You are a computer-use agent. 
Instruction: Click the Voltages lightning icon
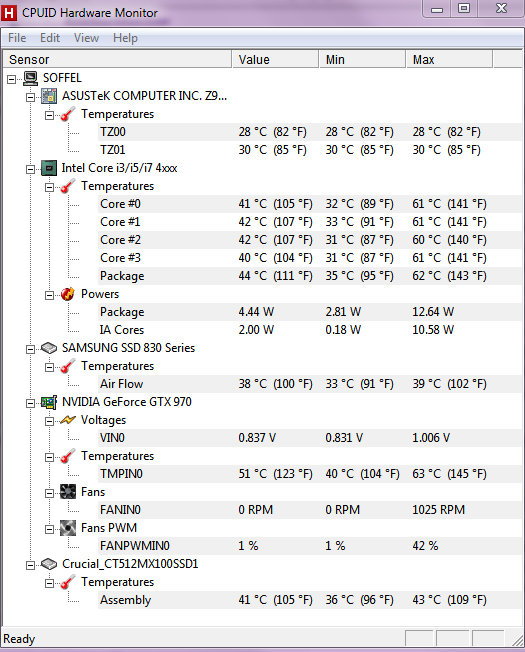coord(68,420)
